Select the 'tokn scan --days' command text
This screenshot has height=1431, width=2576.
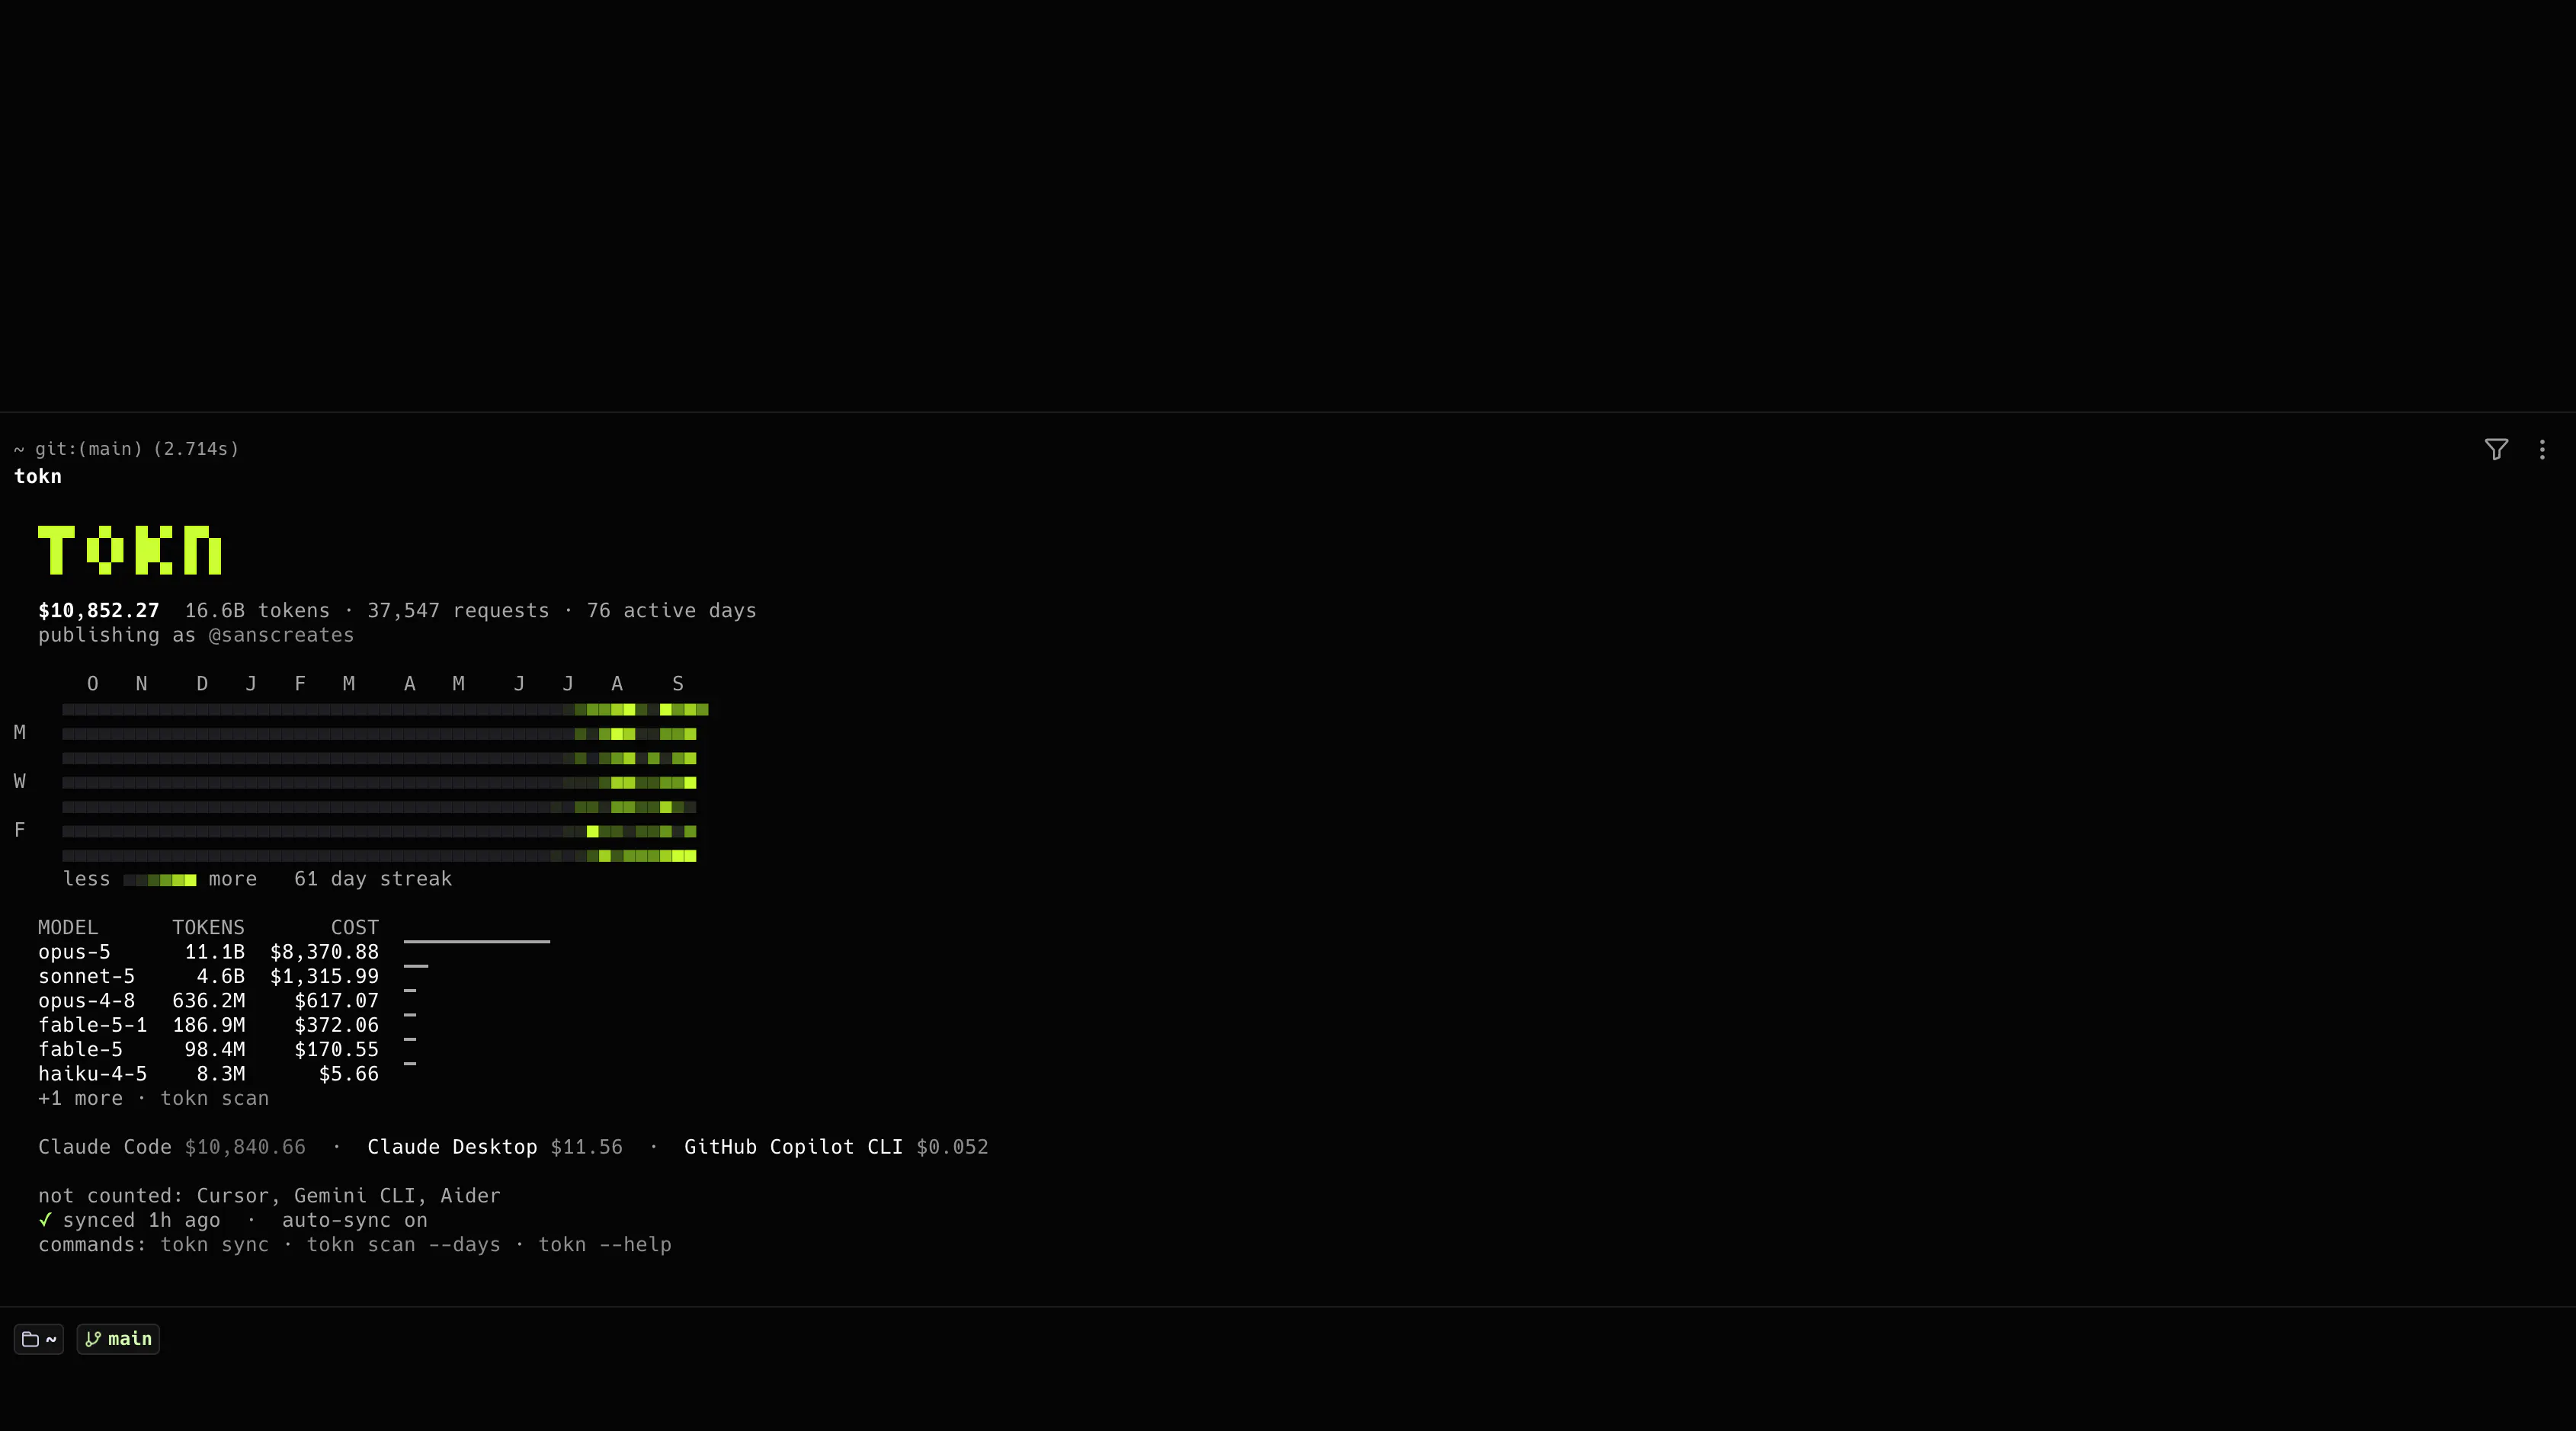(403, 1245)
